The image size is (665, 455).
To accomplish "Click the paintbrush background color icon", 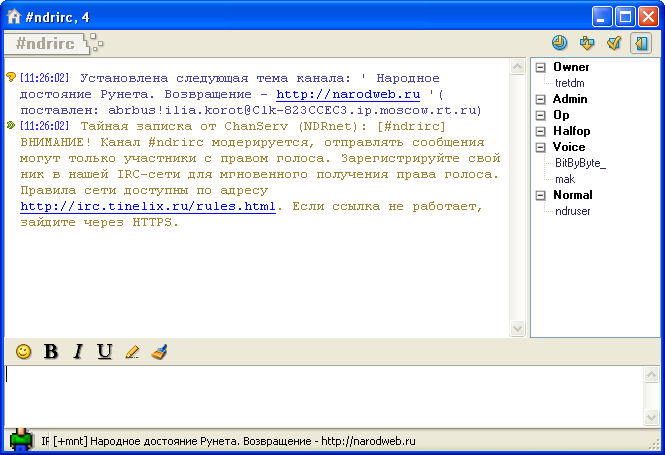I will 159,352.
